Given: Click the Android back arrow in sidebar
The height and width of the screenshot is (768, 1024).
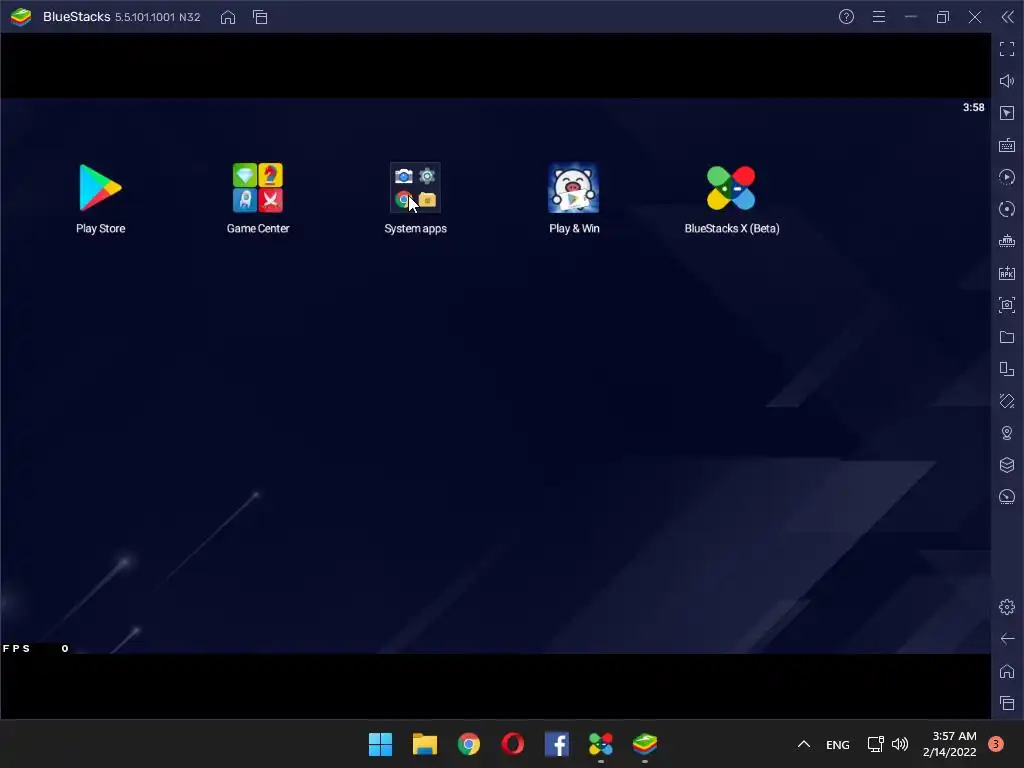Looking at the screenshot, I should (x=1007, y=639).
